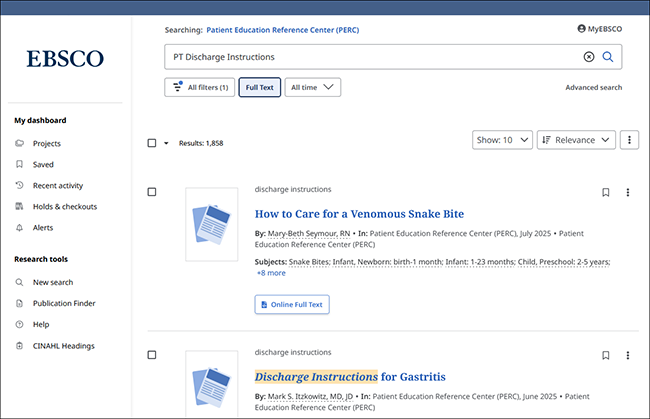
Task: Bookmark the Venomous Snake Bite result
Action: pos(606,192)
